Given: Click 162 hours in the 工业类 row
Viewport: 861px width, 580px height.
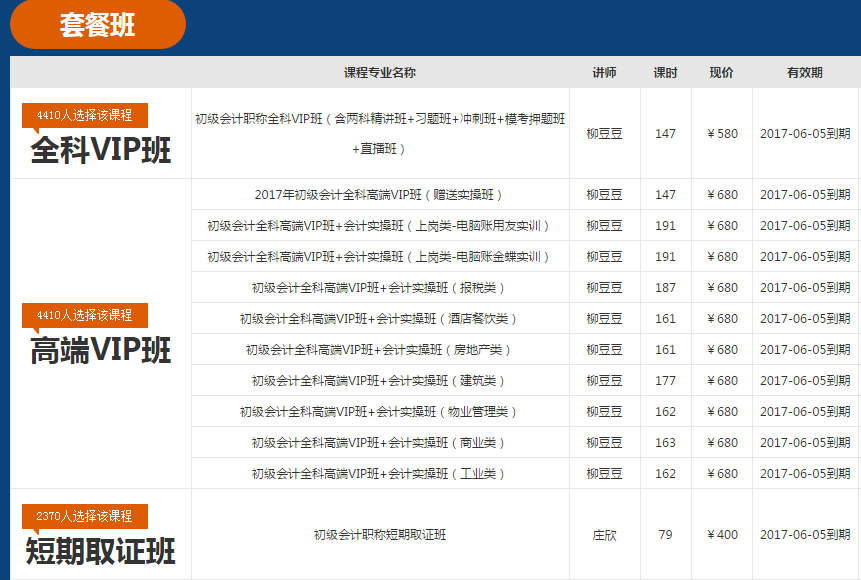Looking at the screenshot, I should (x=666, y=474).
